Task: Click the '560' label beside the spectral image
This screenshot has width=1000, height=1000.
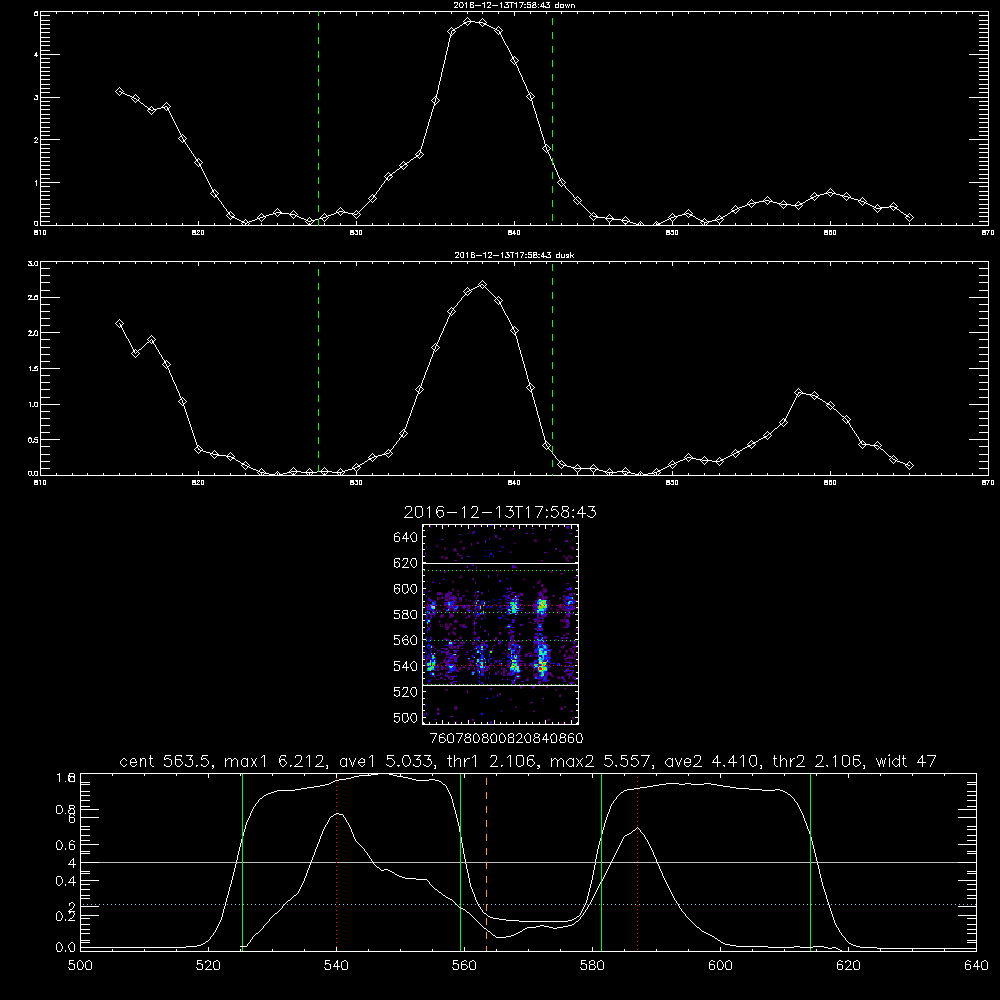Action: click(406, 640)
